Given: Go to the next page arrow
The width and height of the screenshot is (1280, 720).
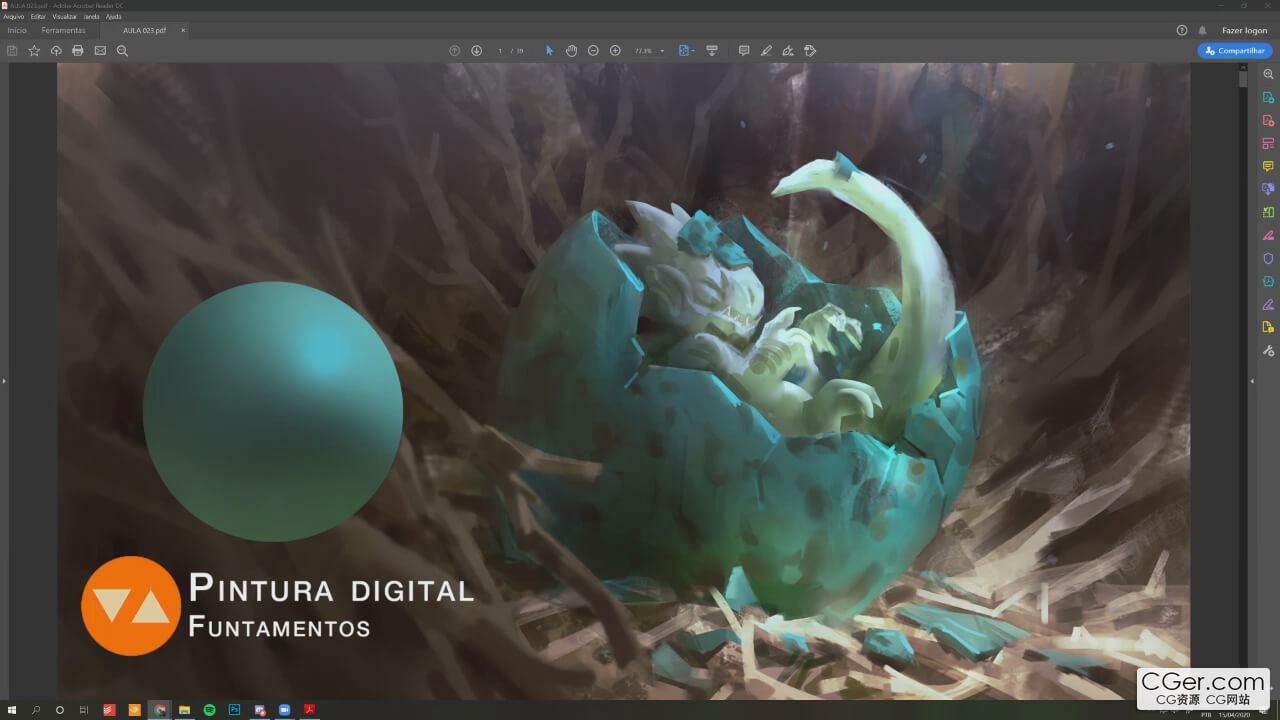Looking at the screenshot, I should 477,51.
